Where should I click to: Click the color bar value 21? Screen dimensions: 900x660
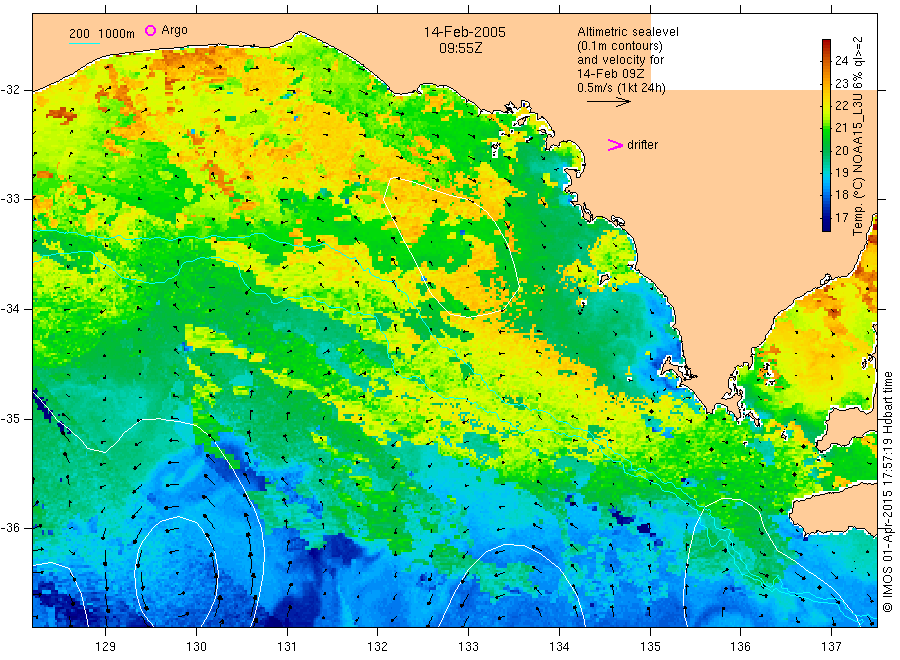point(841,128)
